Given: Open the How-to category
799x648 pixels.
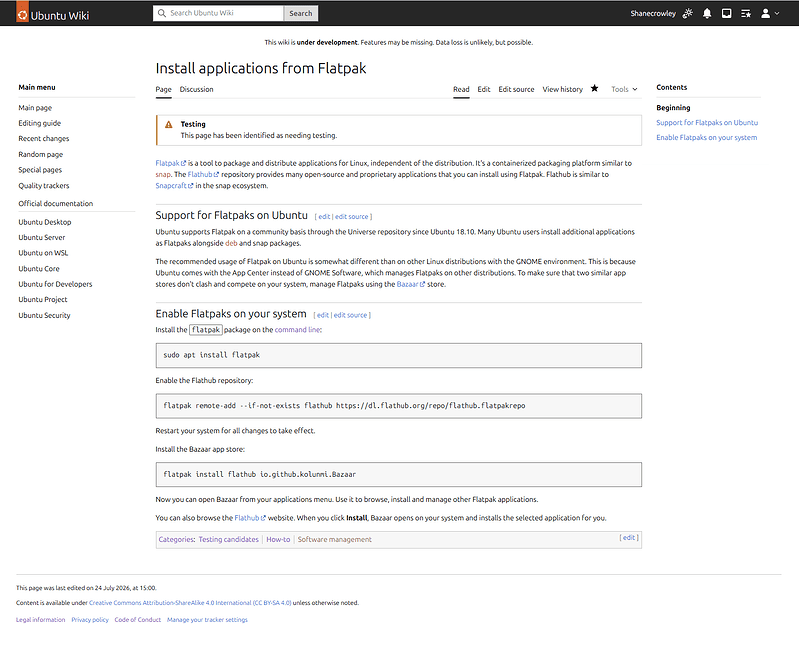Looking at the screenshot, I should coord(278,539).
